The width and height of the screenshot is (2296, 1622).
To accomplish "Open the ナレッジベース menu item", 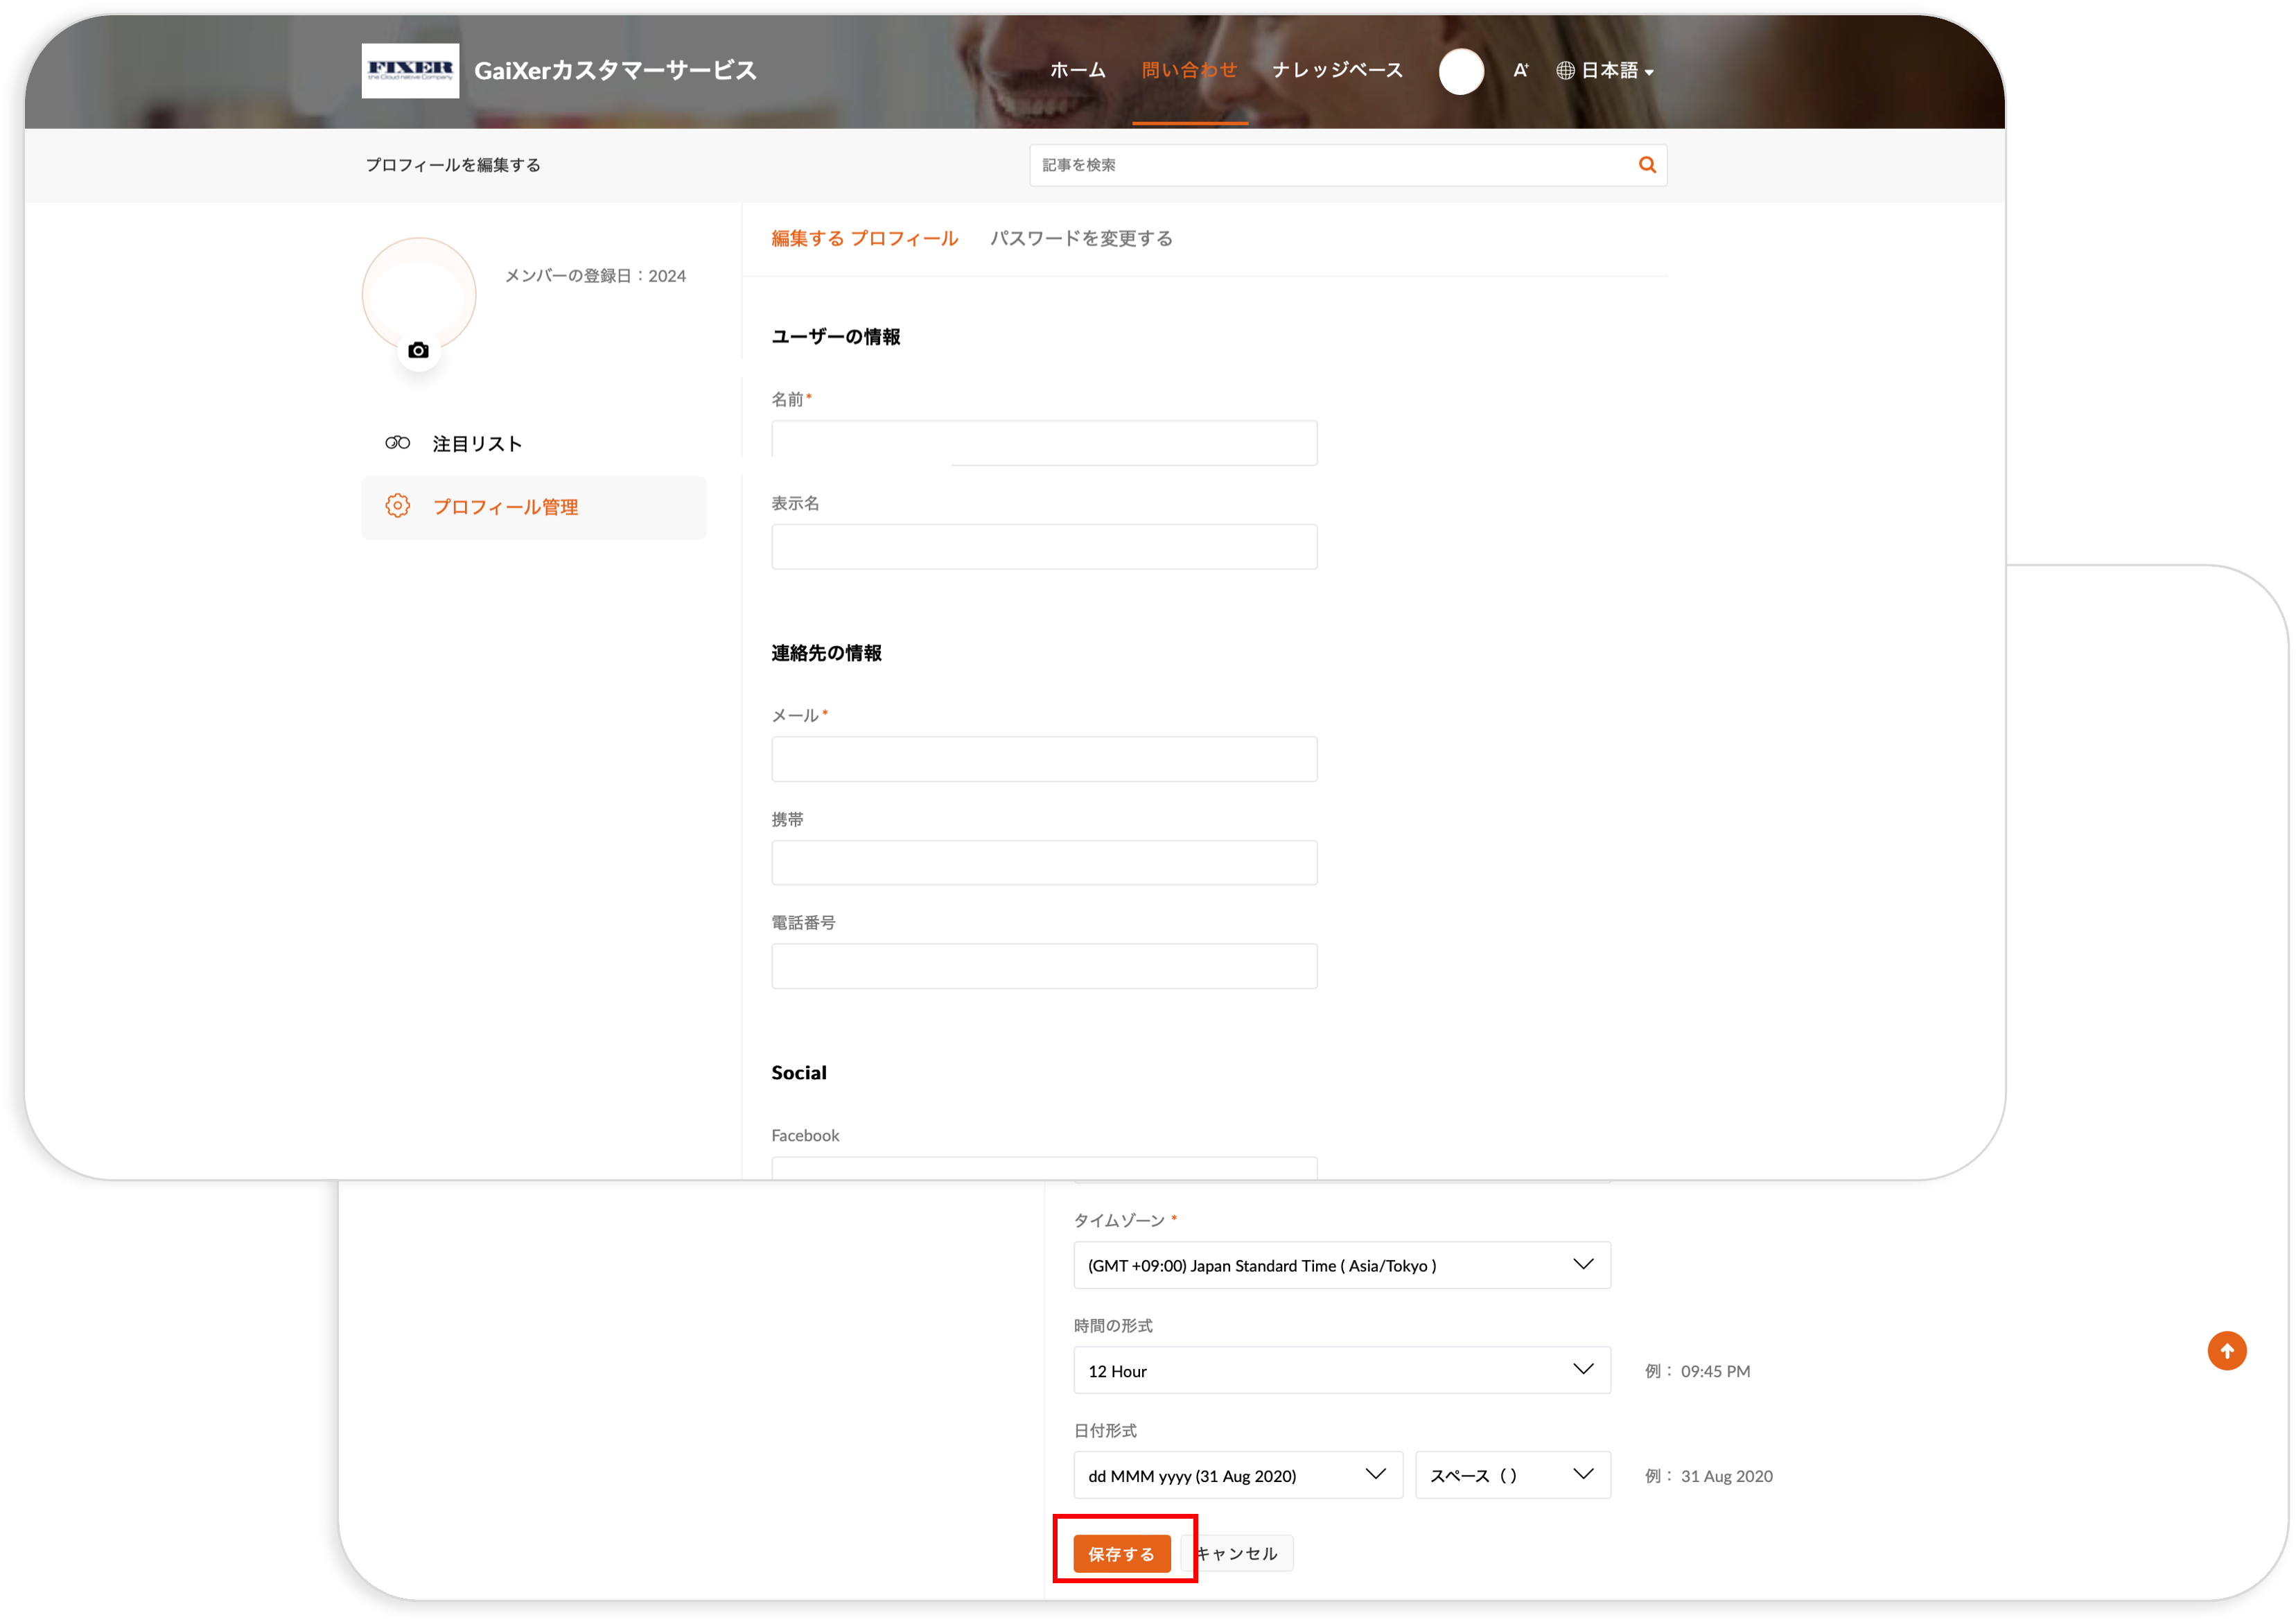I will point(1337,70).
